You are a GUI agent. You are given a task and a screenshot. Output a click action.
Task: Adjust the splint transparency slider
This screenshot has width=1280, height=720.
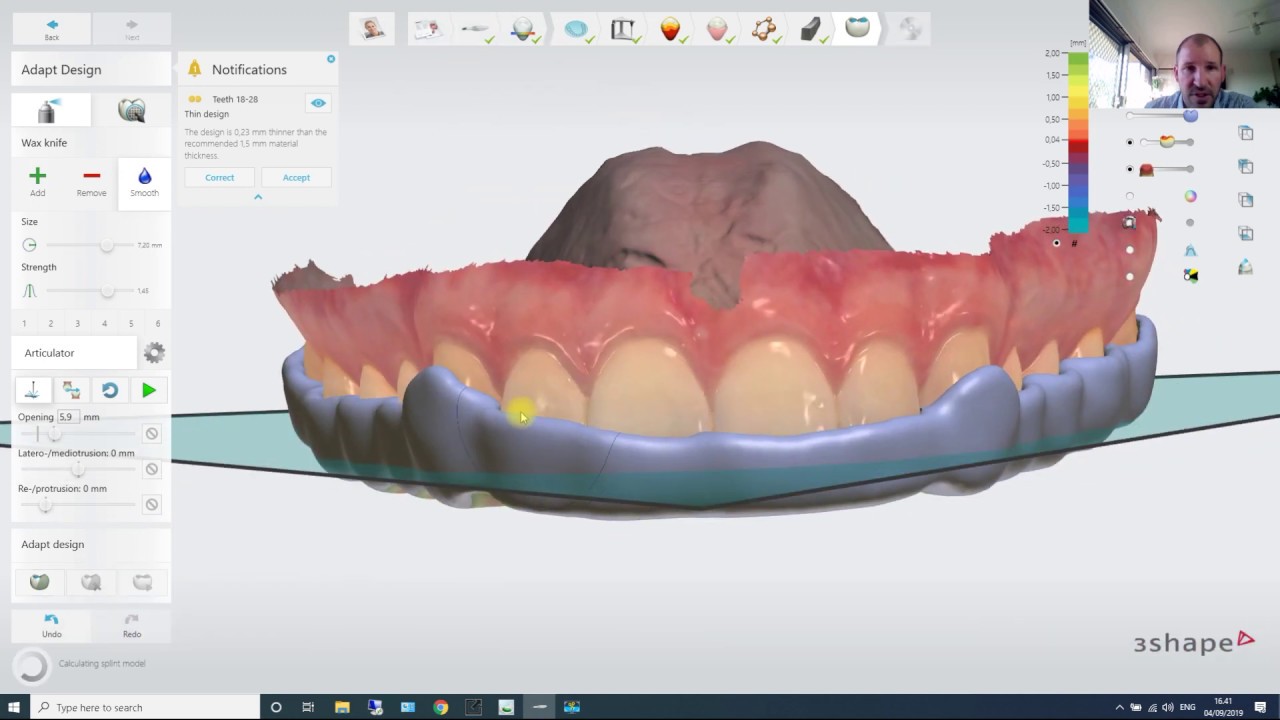point(1161,116)
